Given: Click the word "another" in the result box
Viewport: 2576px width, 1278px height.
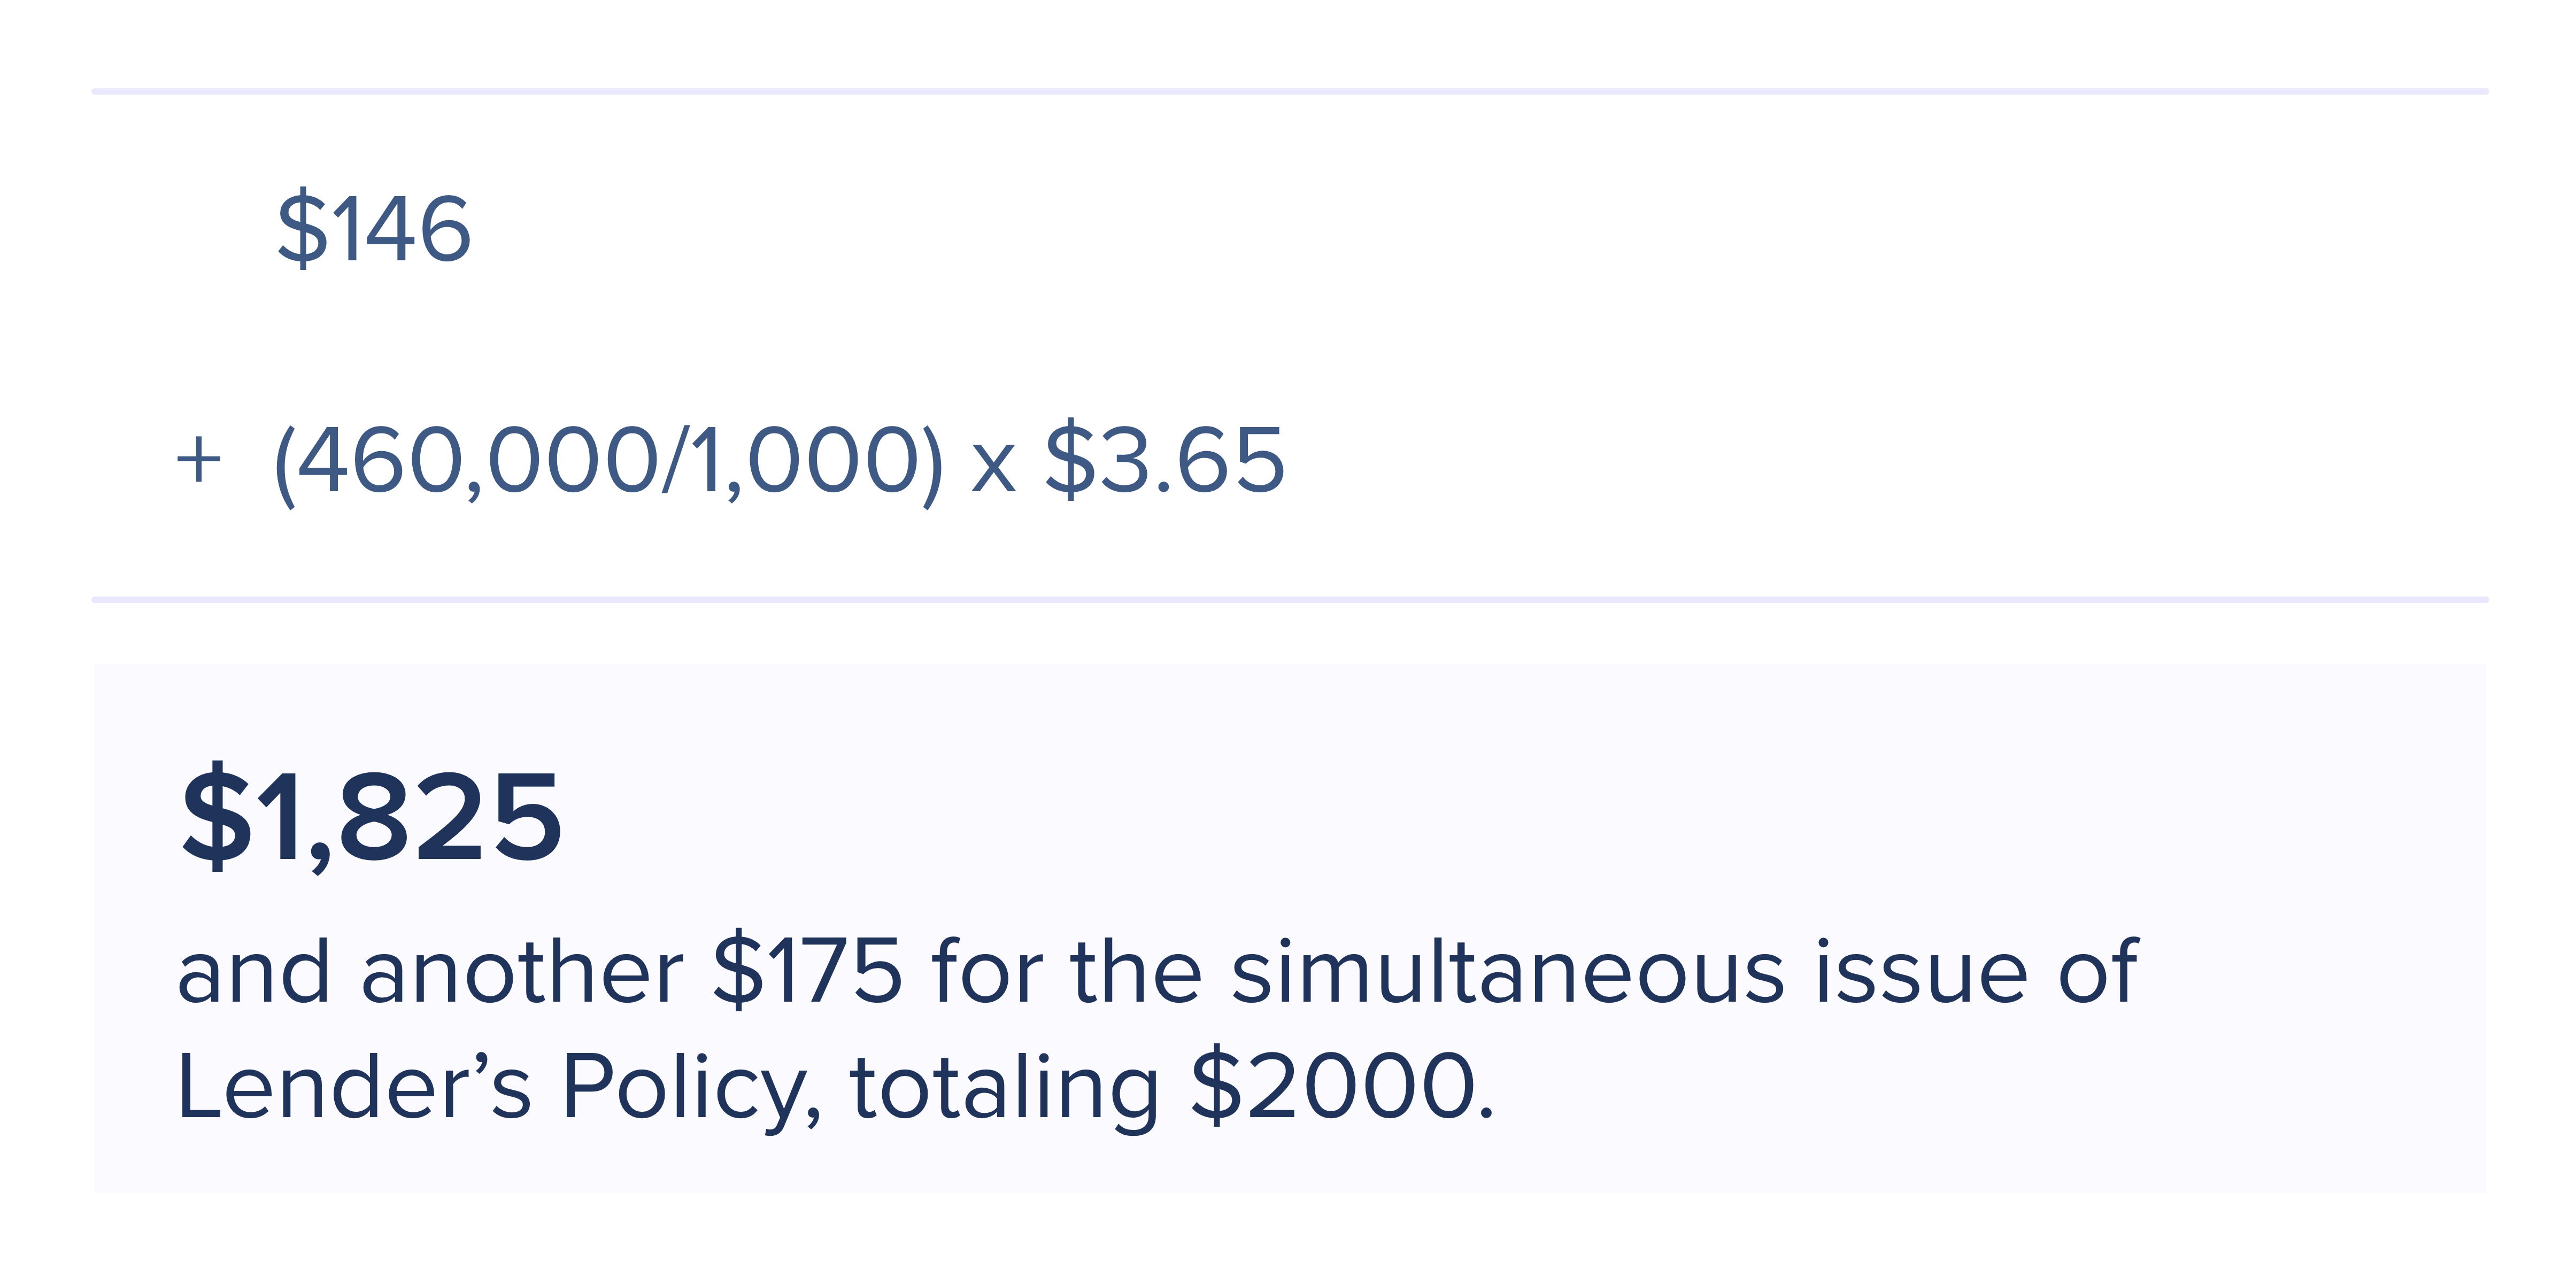Looking at the screenshot, I should pos(522,971).
